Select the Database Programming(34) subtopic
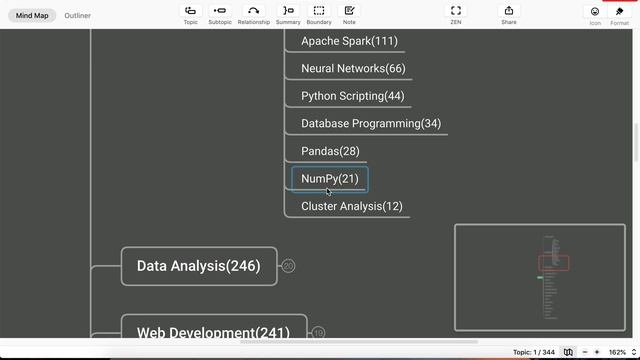This screenshot has width=640, height=360. pos(371,123)
